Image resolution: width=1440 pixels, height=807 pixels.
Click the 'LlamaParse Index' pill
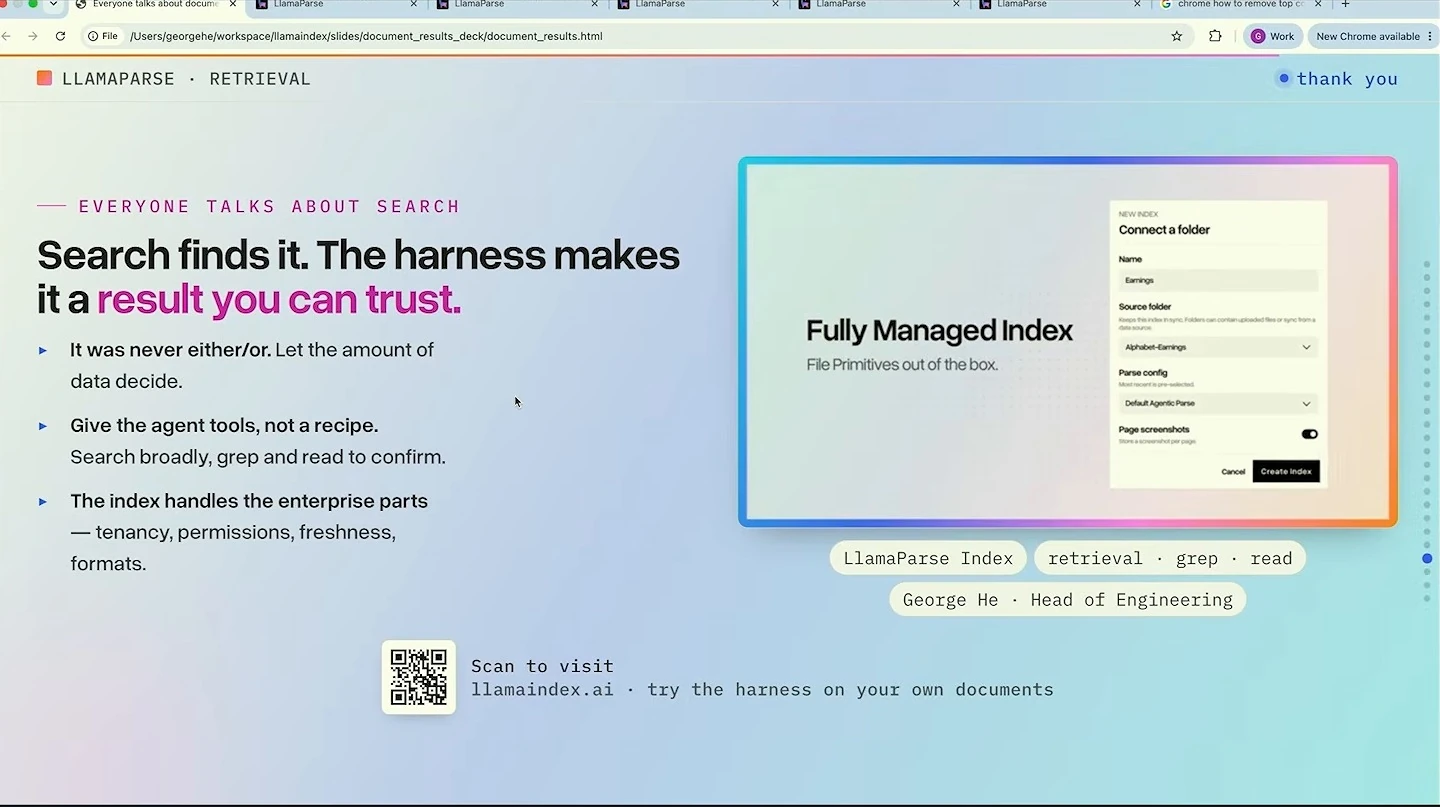pyautogui.click(x=928, y=558)
